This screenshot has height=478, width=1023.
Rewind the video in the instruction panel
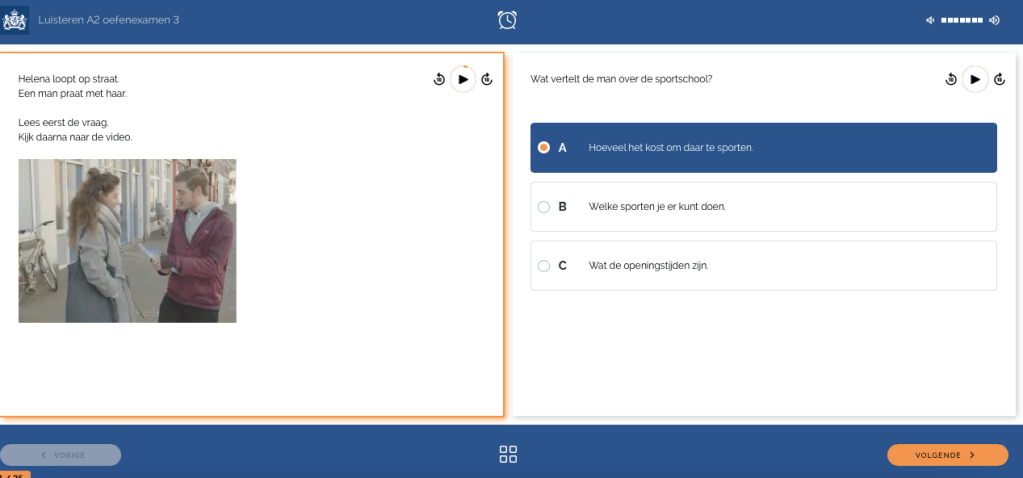(x=439, y=79)
